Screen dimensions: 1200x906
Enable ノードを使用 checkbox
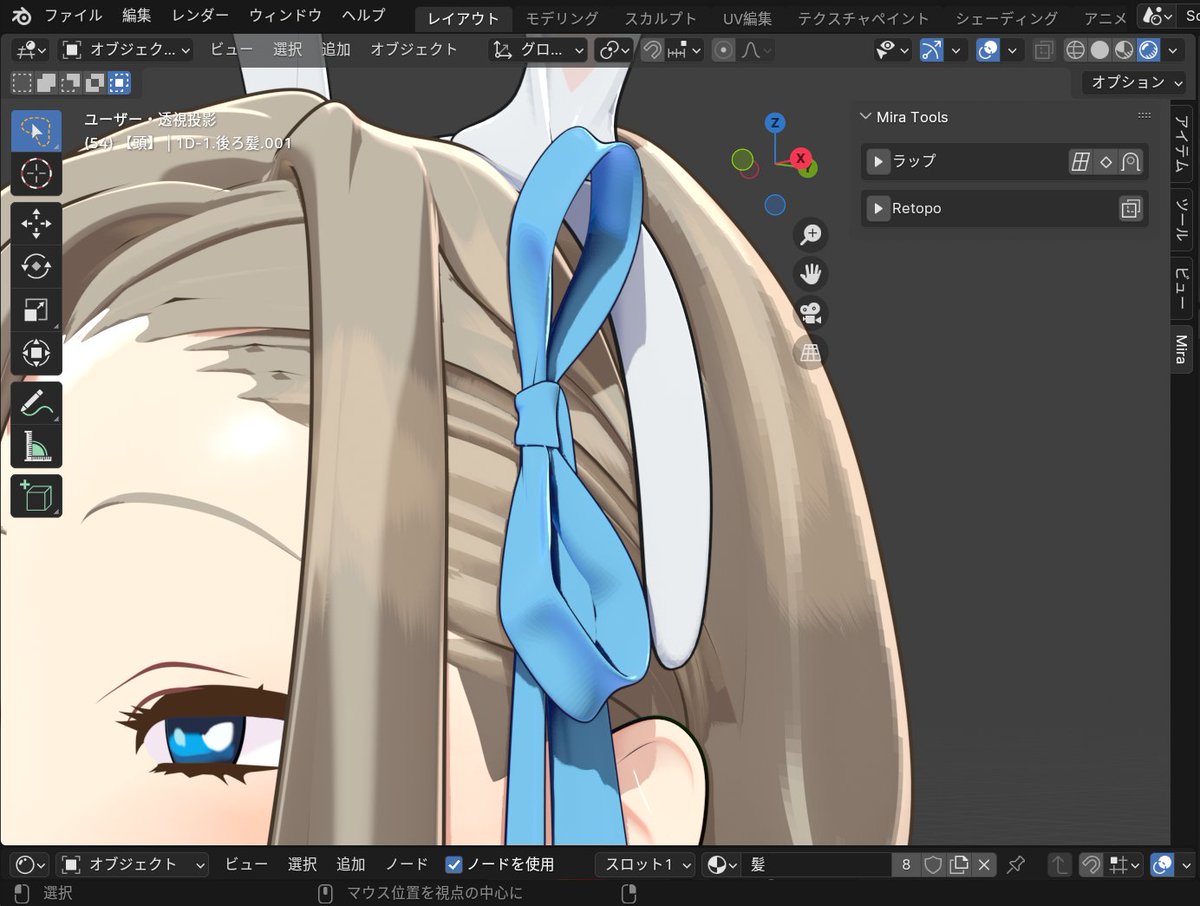point(454,864)
